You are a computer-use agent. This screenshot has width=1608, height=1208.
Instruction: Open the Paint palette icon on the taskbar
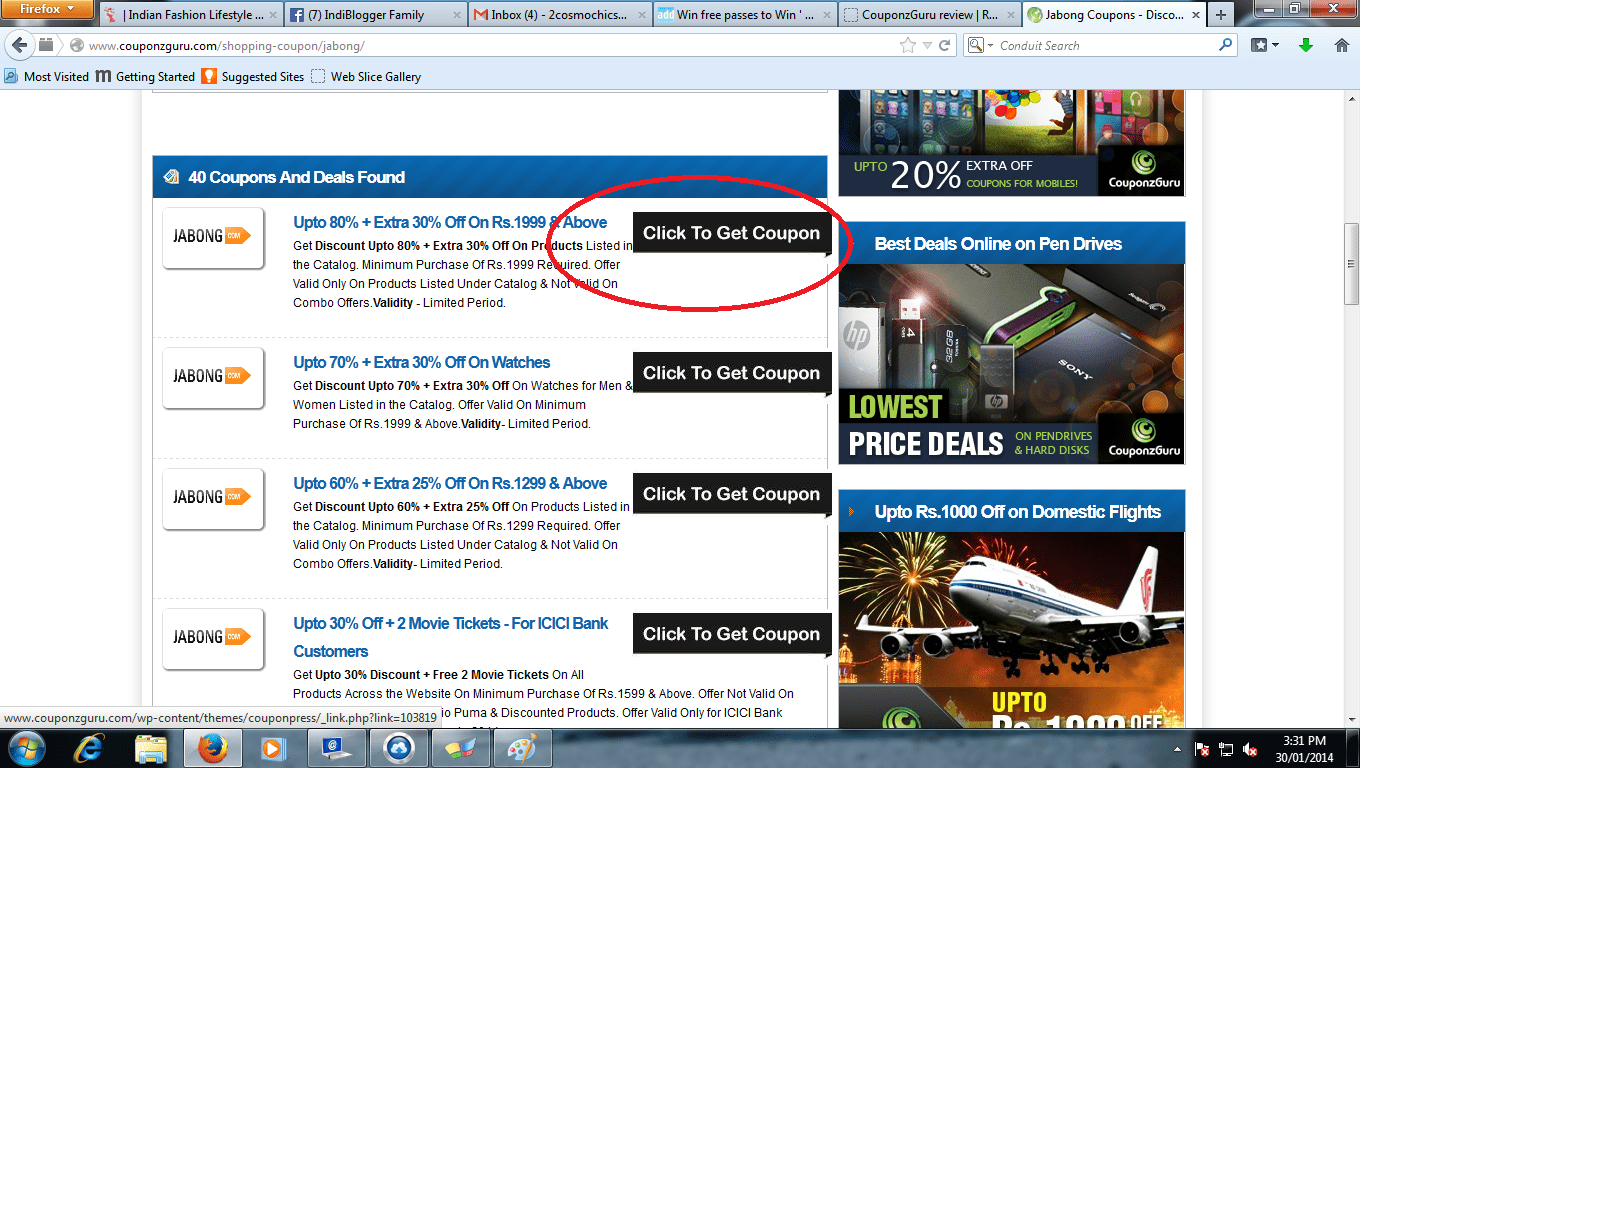click(521, 748)
